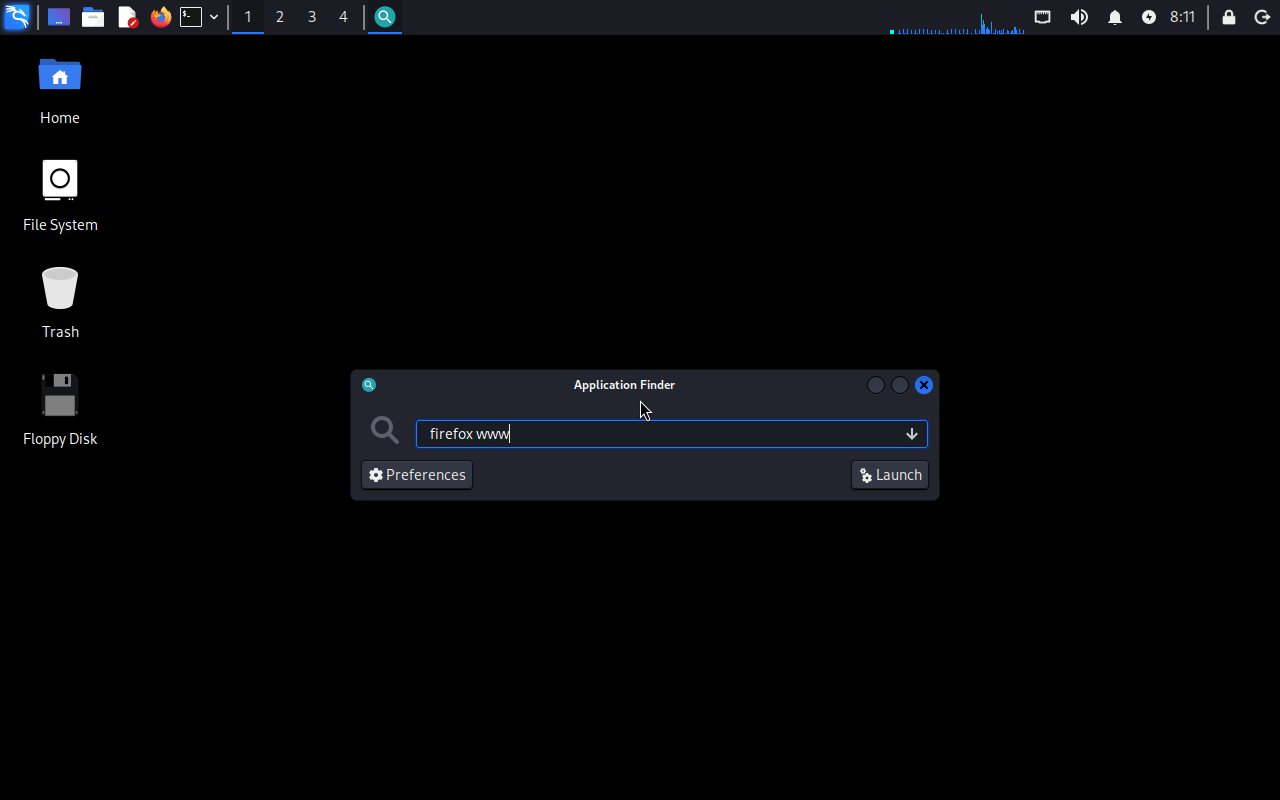This screenshot has height=800, width=1280.
Task: Click the Show Desktop panel icon
Action: (59, 17)
